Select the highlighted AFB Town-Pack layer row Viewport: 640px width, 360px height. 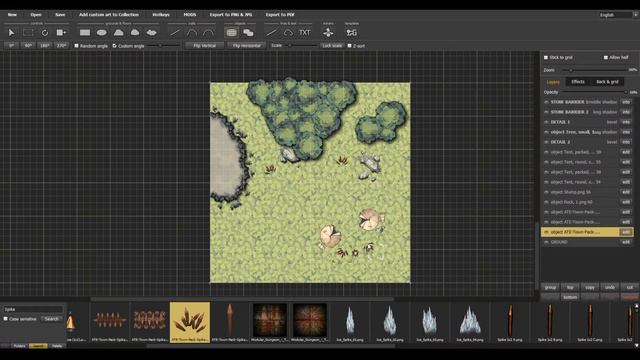coord(587,232)
